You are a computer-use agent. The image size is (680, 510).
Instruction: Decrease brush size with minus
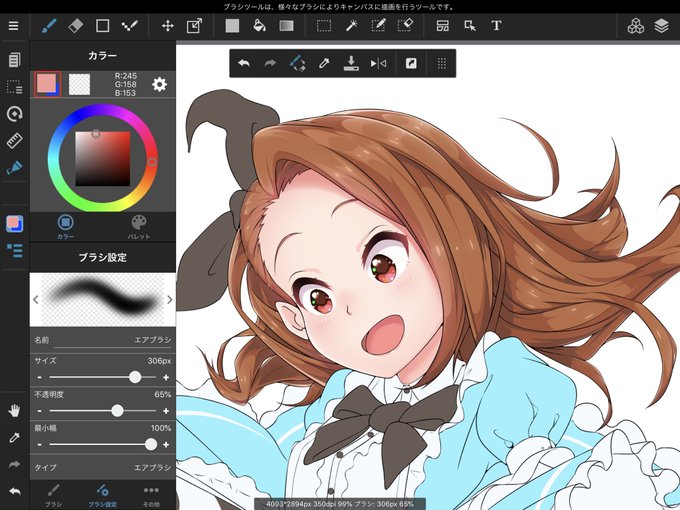coord(39,377)
